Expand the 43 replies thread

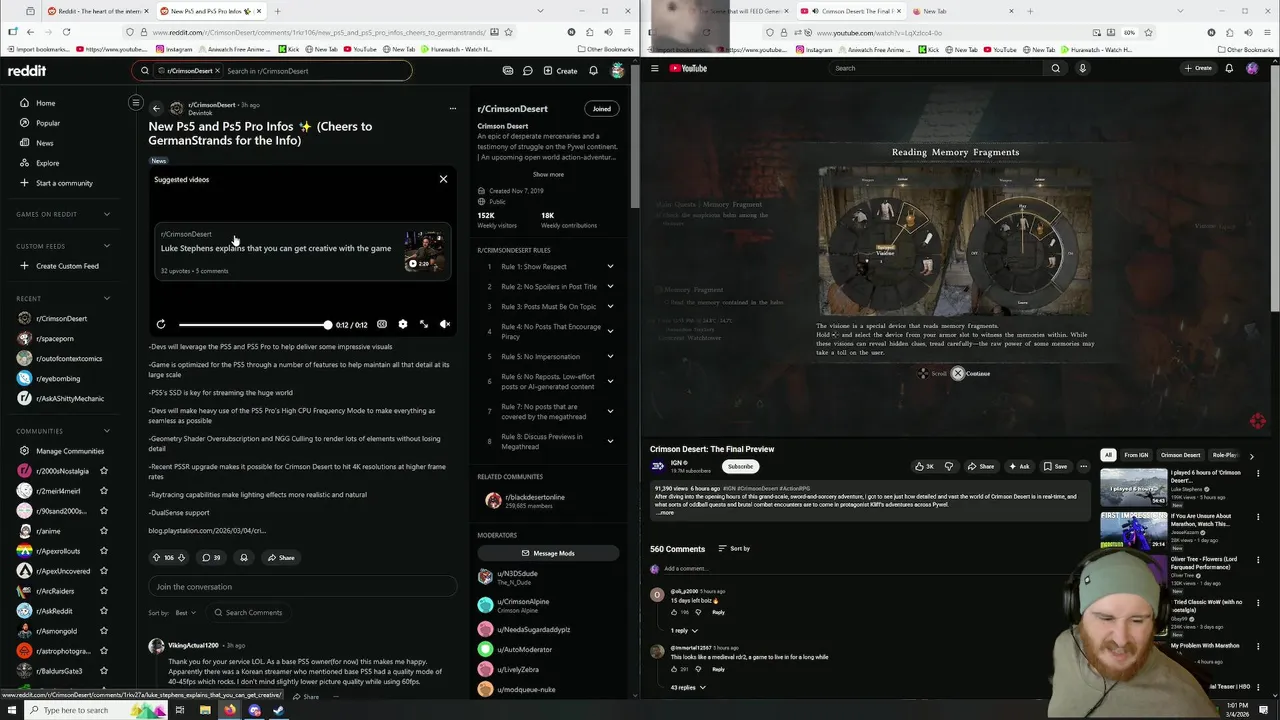(x=688, y=688)
